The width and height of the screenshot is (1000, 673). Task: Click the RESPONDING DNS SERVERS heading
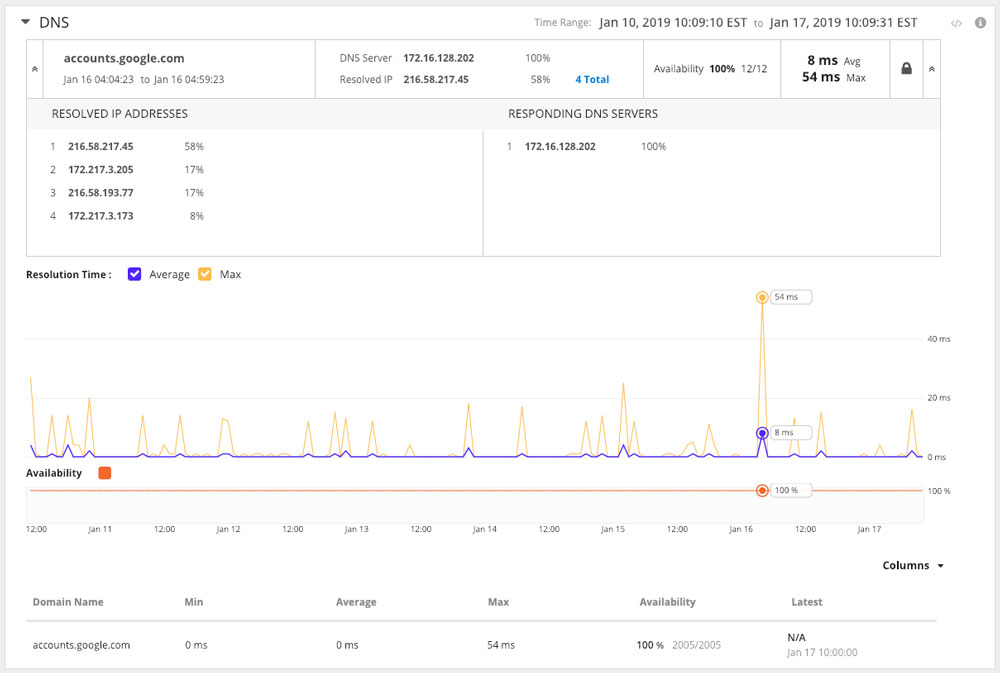click(x=583, y=114)
